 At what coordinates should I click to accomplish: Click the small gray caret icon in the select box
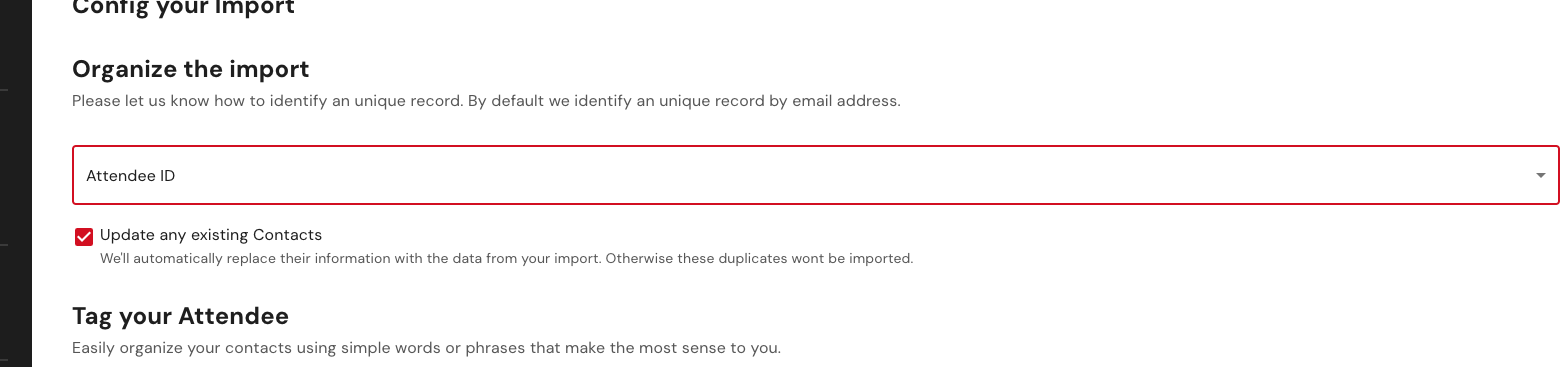(x=1540, y=176)
